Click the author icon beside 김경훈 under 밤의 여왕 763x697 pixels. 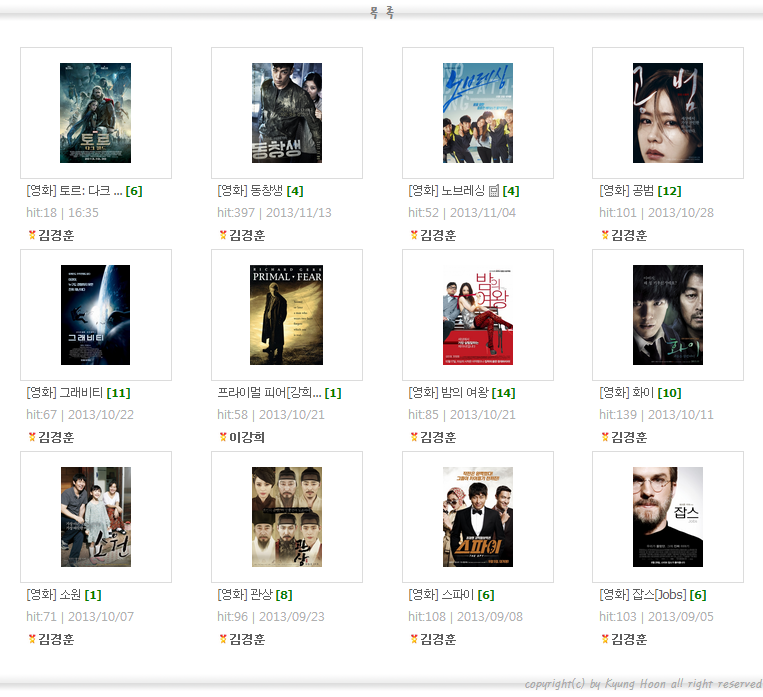pos(414,437)
